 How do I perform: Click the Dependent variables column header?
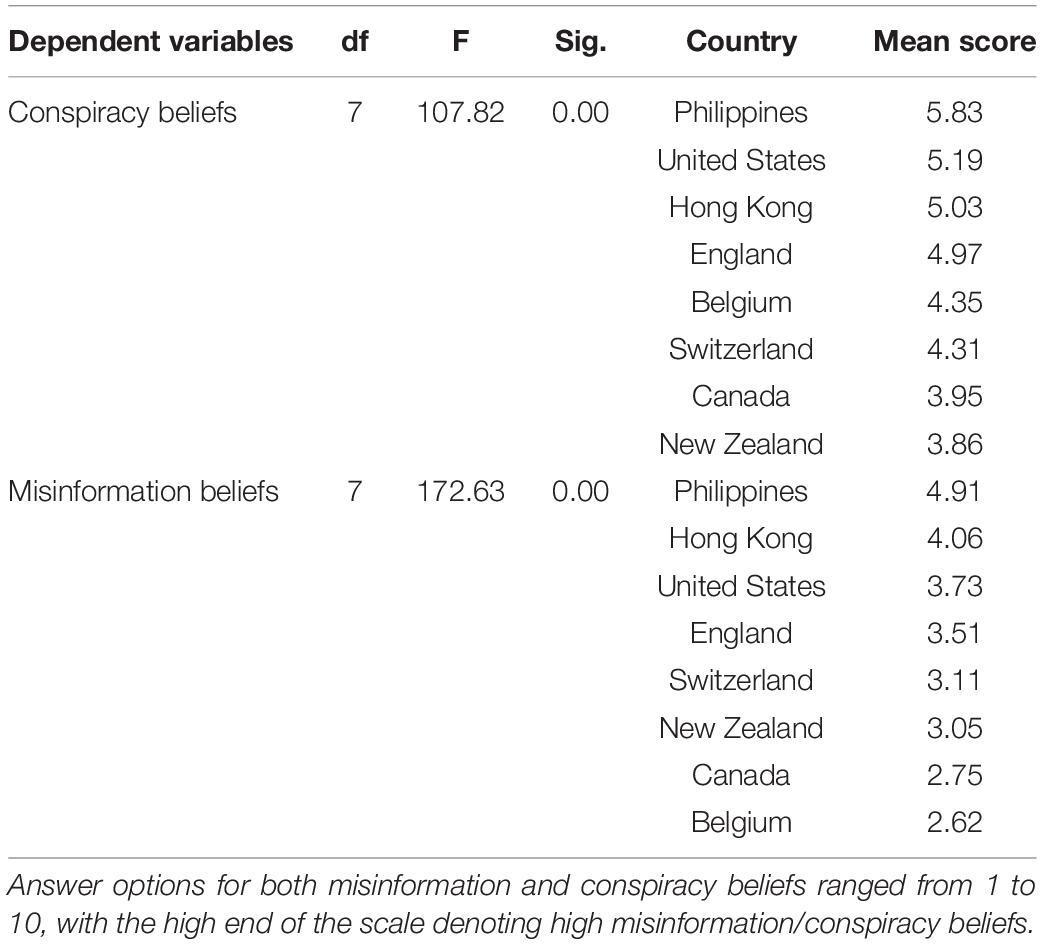coord(151,41)
